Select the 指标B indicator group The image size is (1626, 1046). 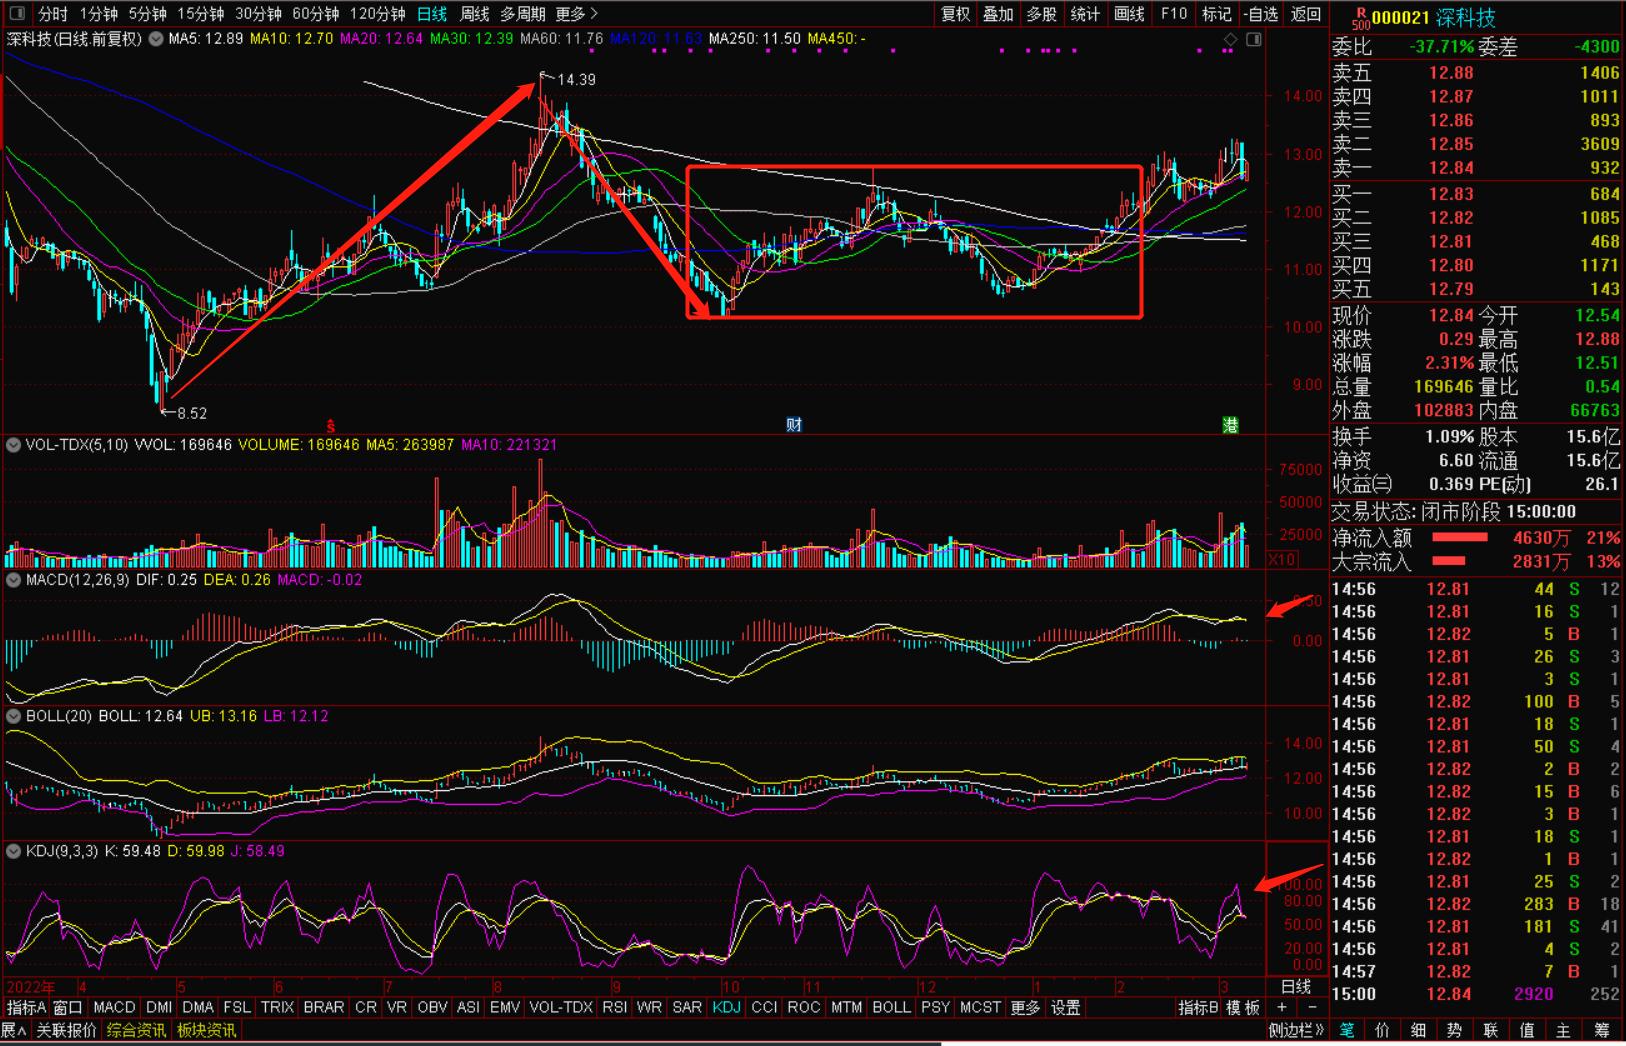[1198, 1008]
